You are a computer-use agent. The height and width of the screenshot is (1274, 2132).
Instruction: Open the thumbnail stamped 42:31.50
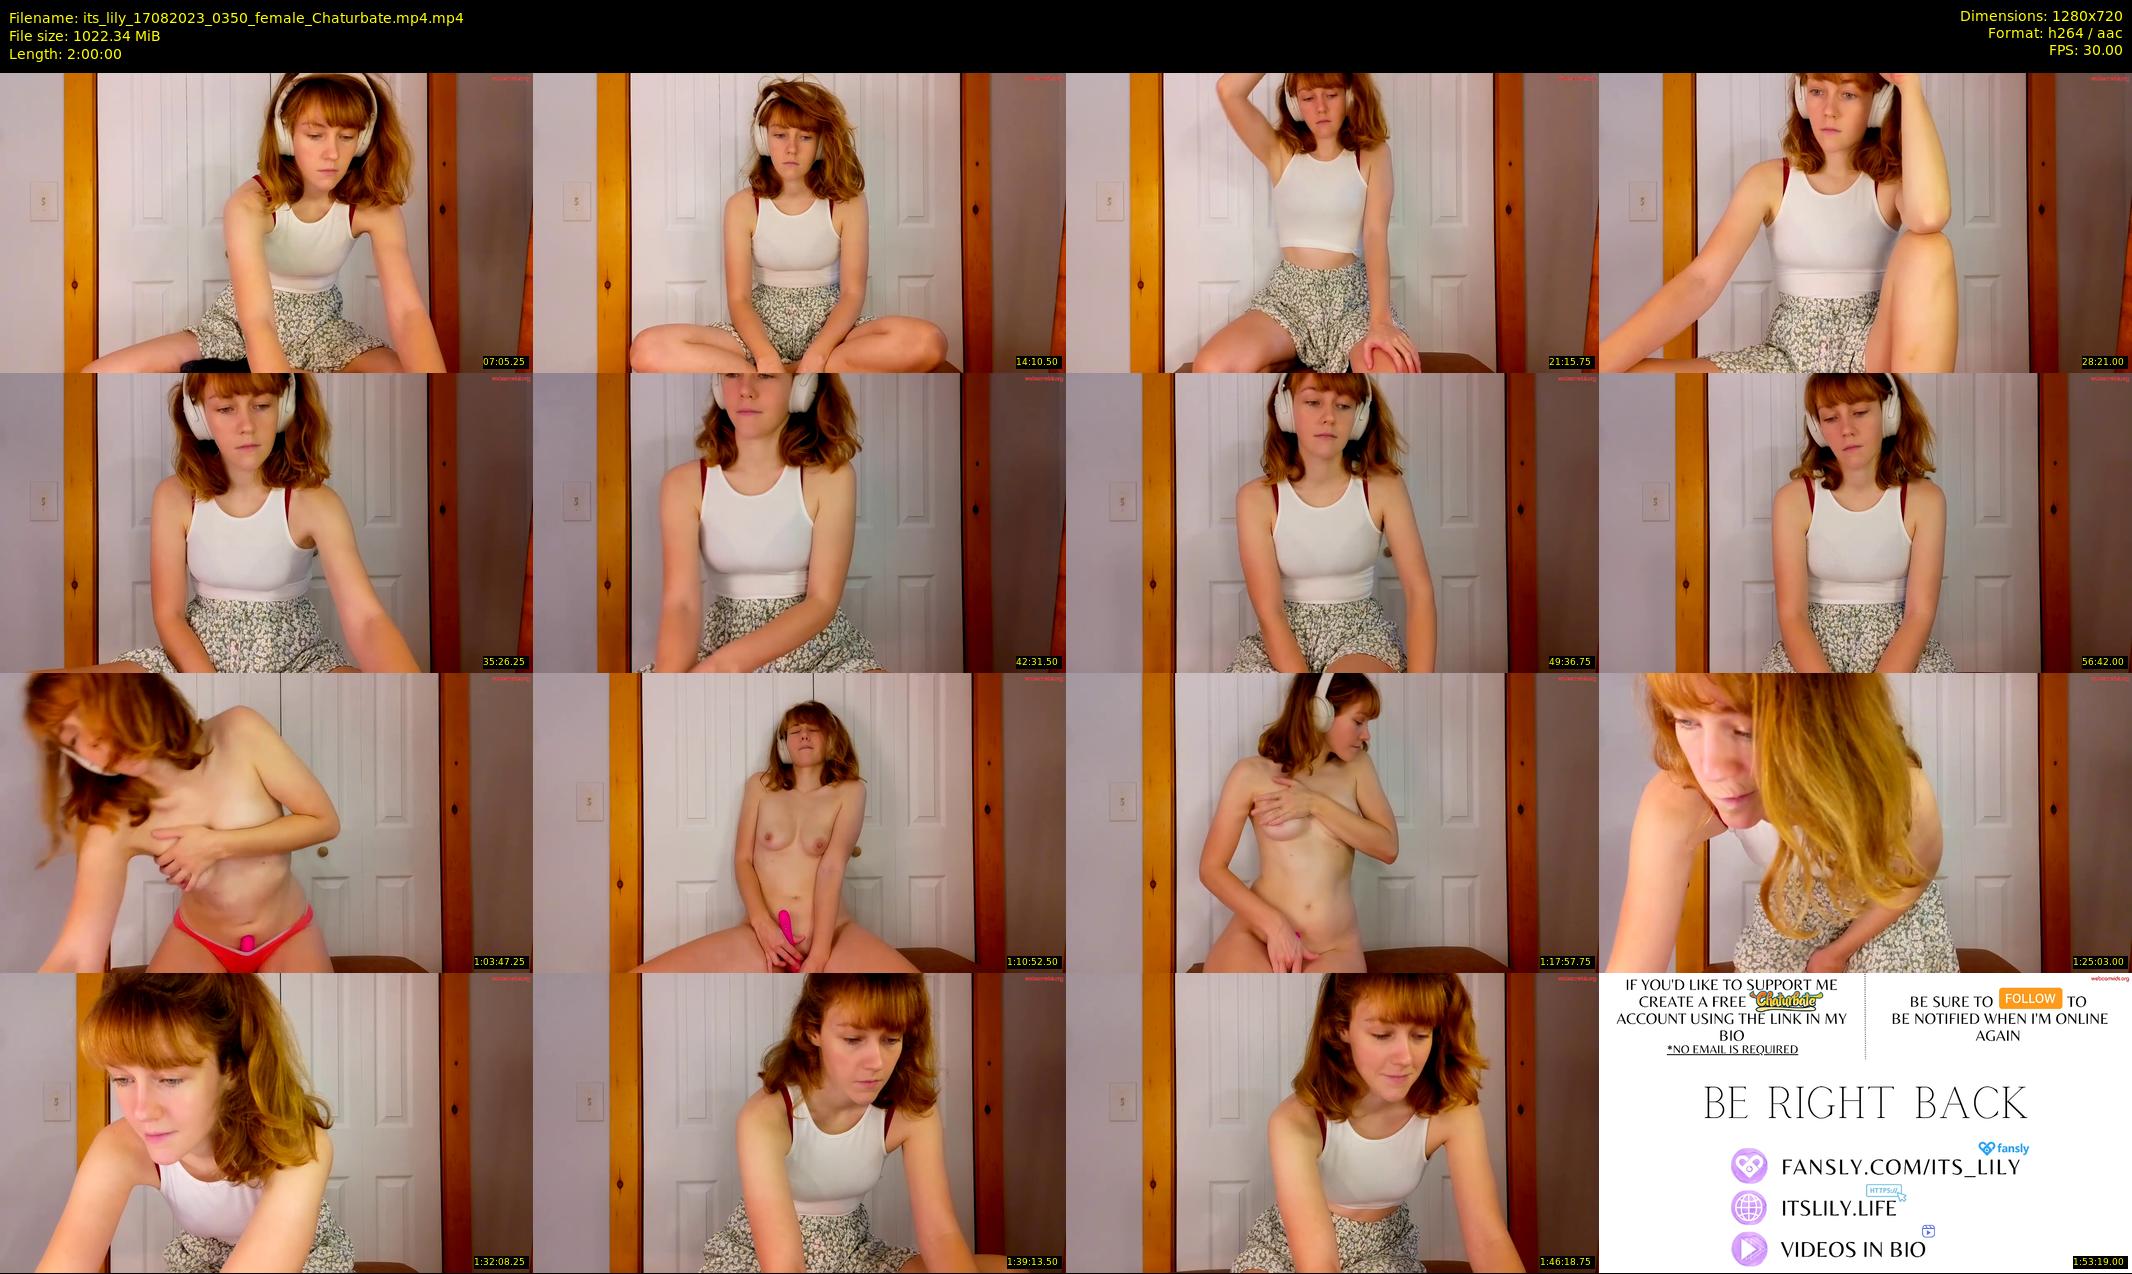pyautogui.click(x=799, y=522)
